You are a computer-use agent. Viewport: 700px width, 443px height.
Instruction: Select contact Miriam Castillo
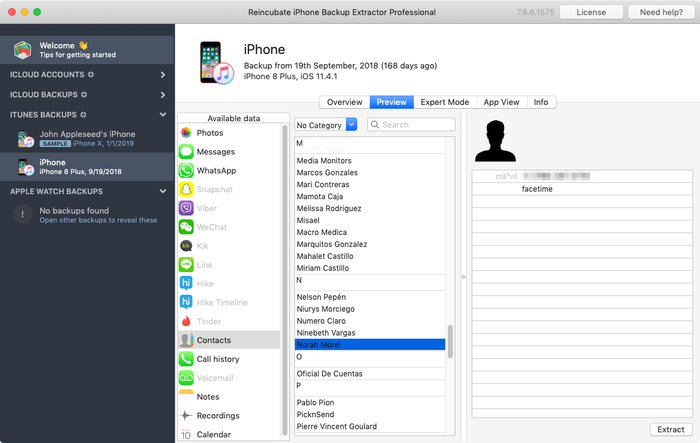(x=370, y=268)
